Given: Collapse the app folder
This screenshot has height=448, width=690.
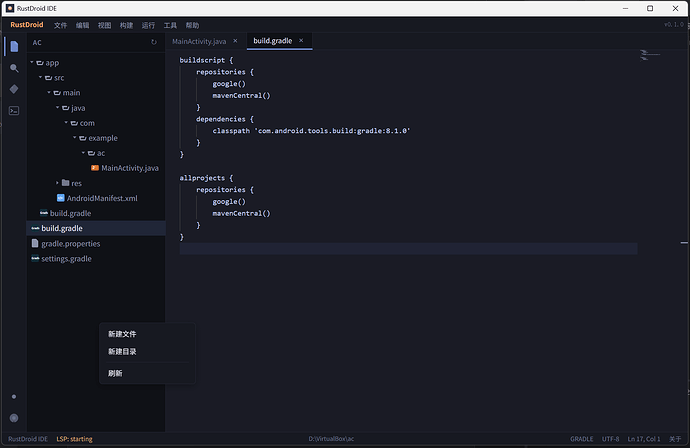Looking at the screenshot, I should [32, 62].
